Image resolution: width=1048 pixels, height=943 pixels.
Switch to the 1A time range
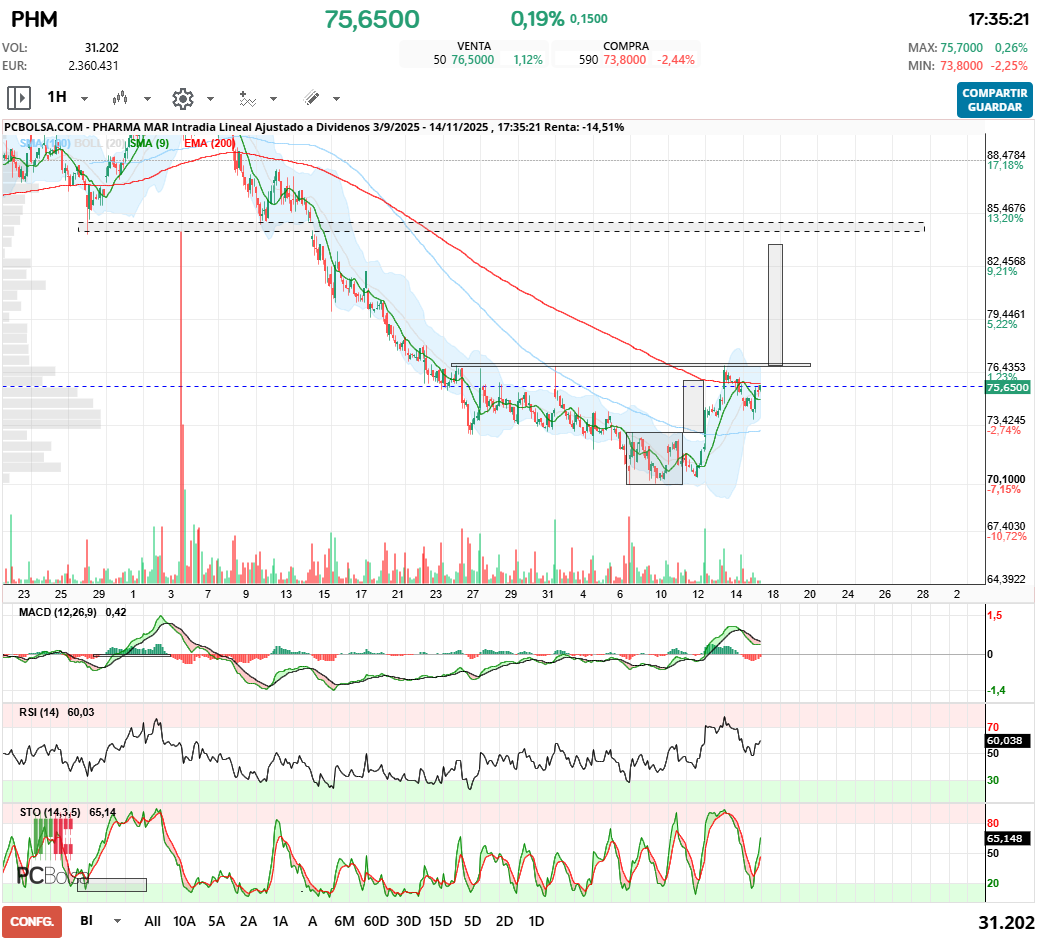click(280, 921)
